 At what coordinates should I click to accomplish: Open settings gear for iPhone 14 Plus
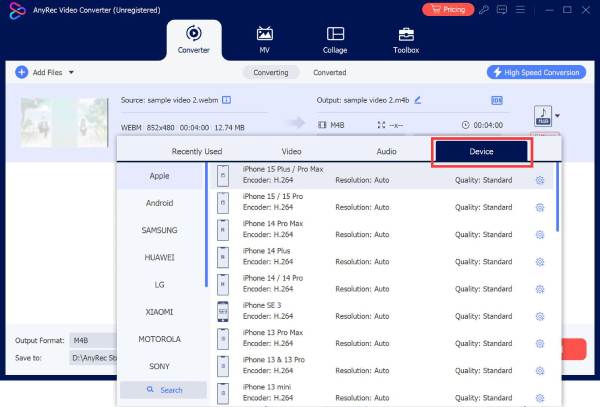[540, 262]
